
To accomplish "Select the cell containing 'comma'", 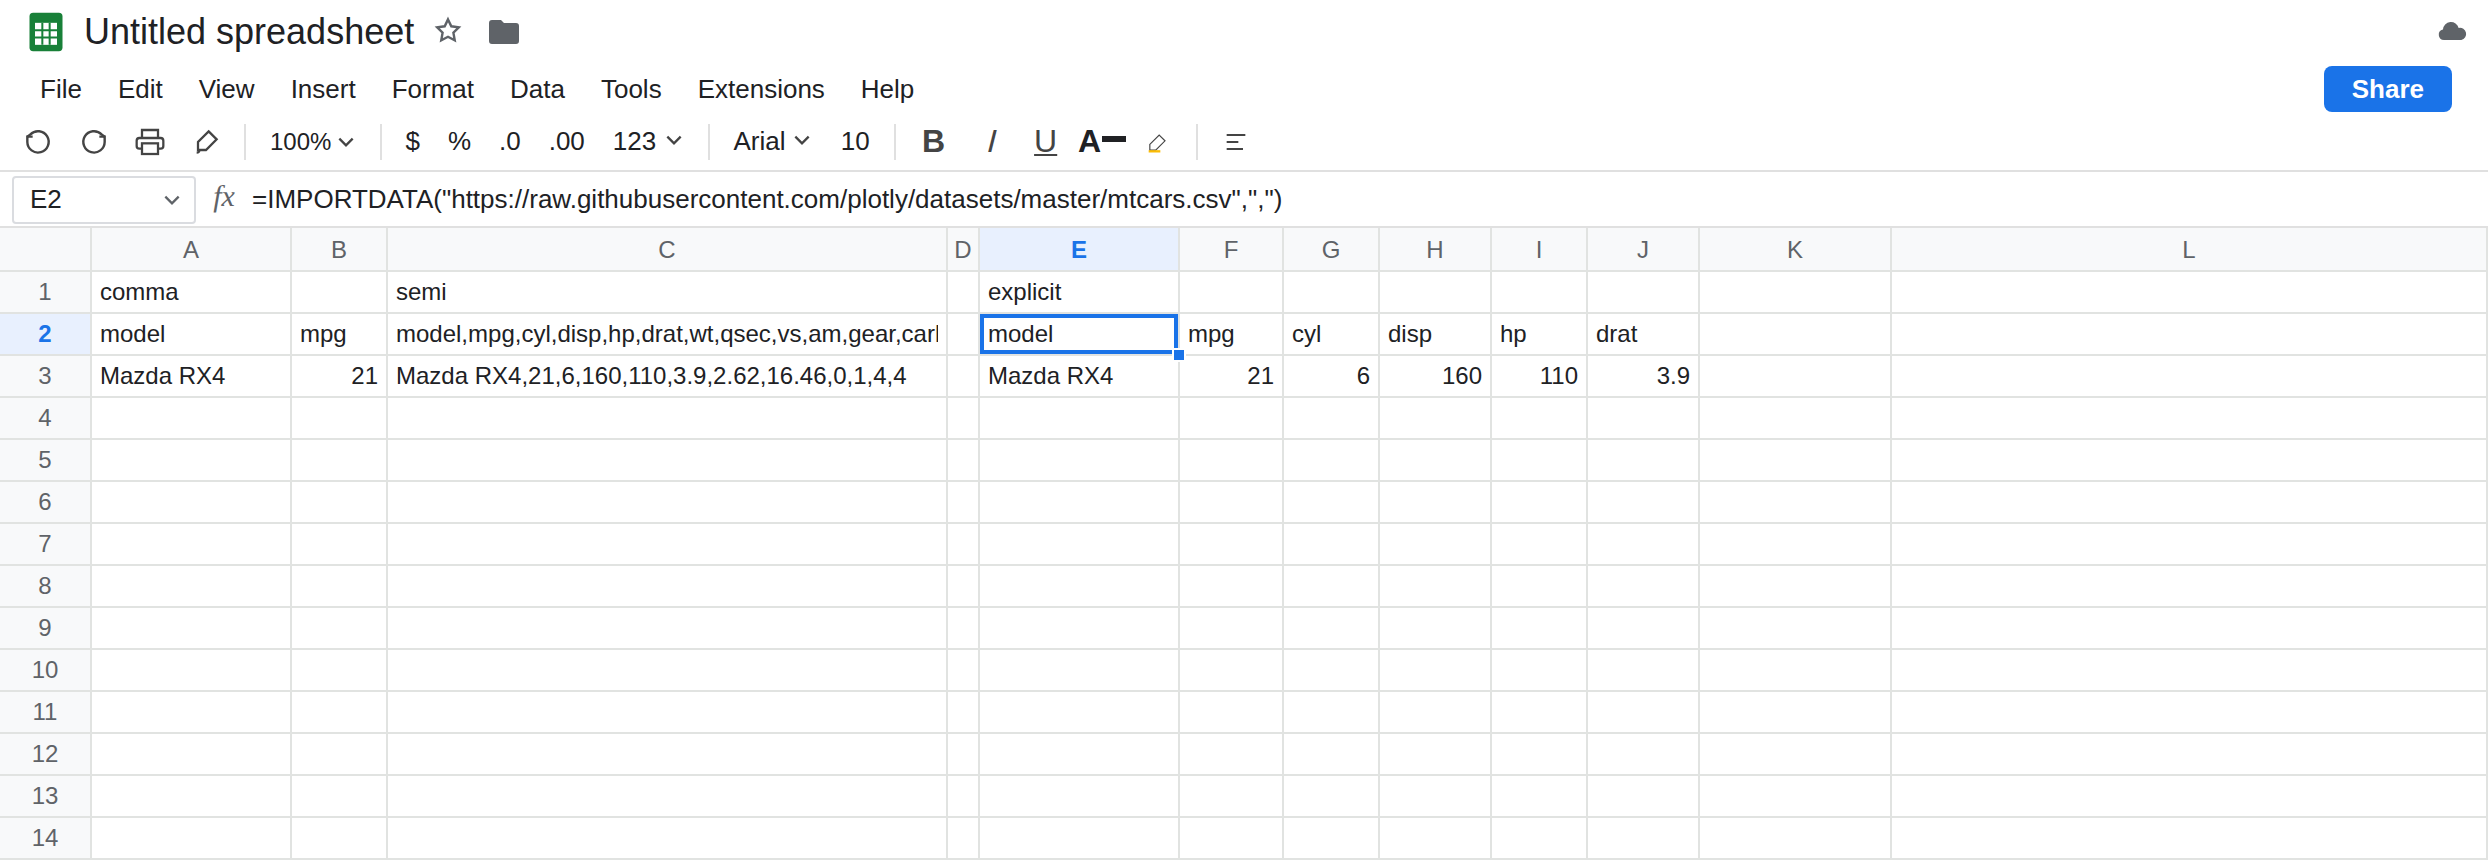I will (x=191, y=292).
